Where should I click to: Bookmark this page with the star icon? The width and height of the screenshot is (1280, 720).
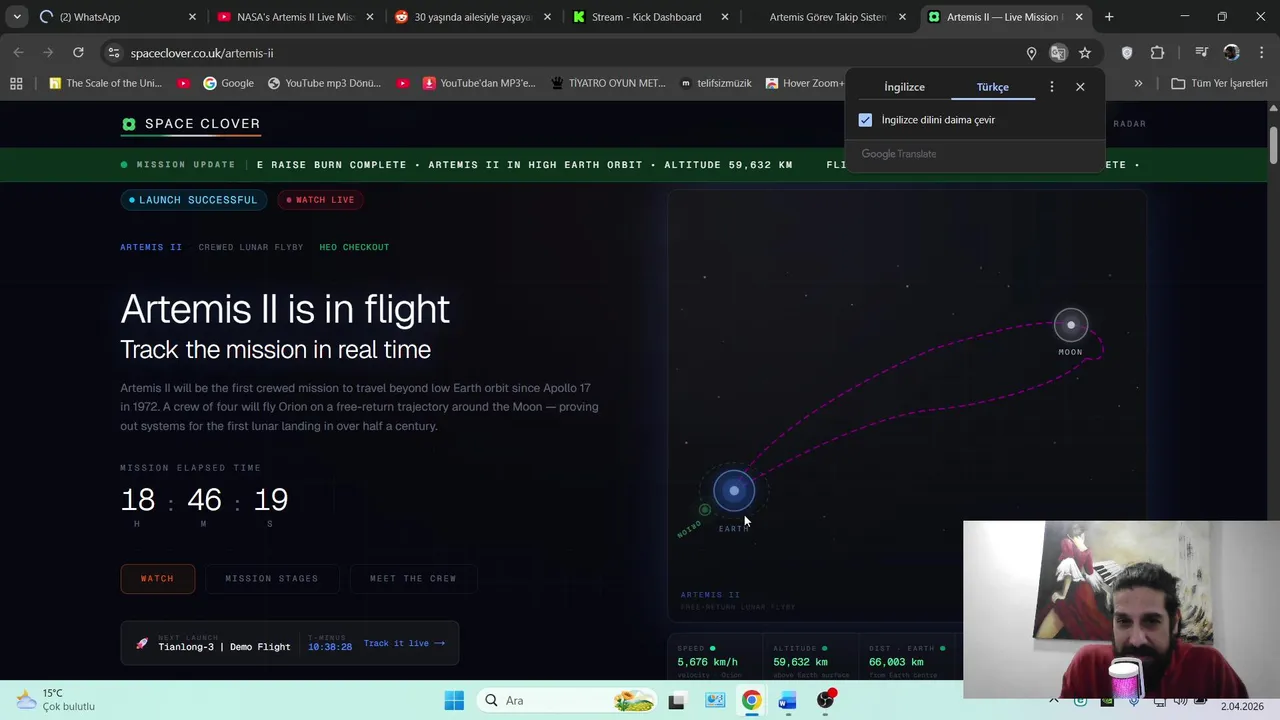click(1085, 53)
